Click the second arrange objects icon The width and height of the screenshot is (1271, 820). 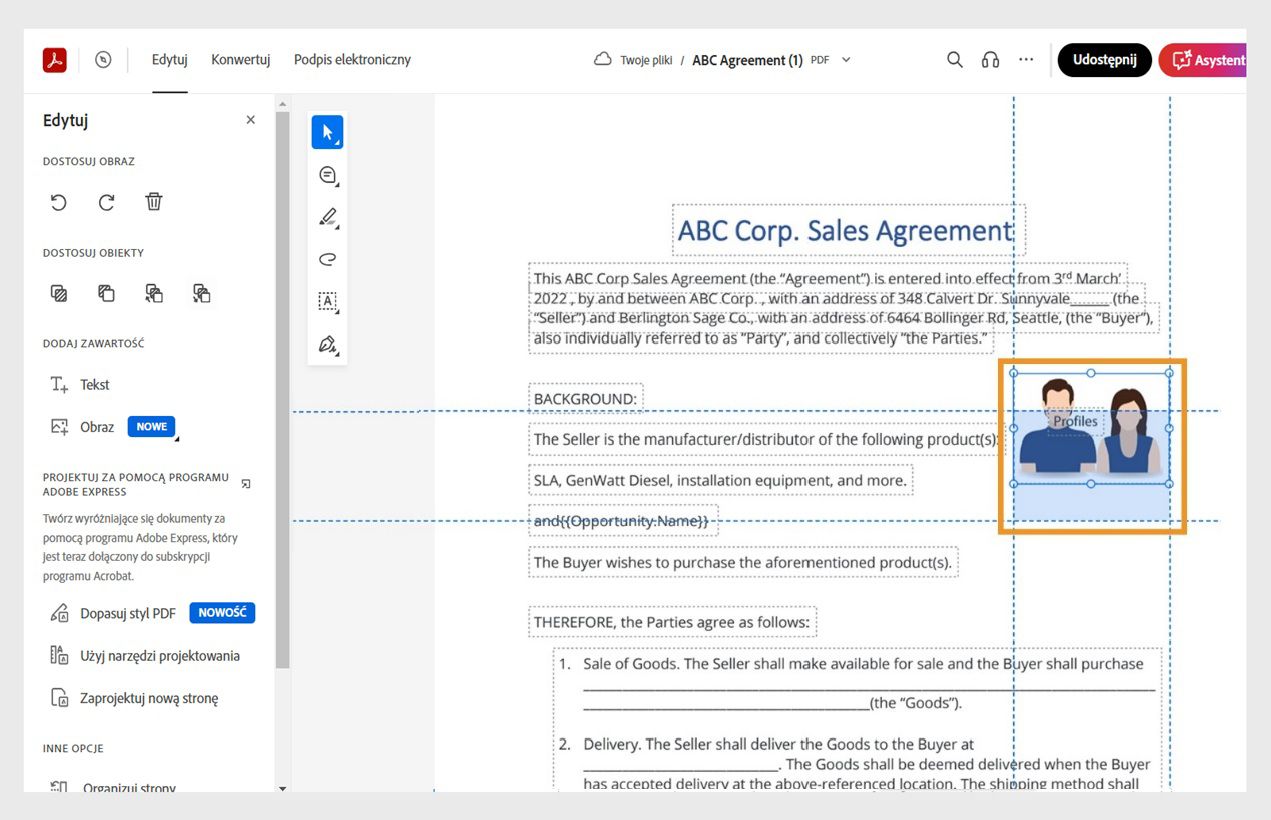[x=106, y=293]
